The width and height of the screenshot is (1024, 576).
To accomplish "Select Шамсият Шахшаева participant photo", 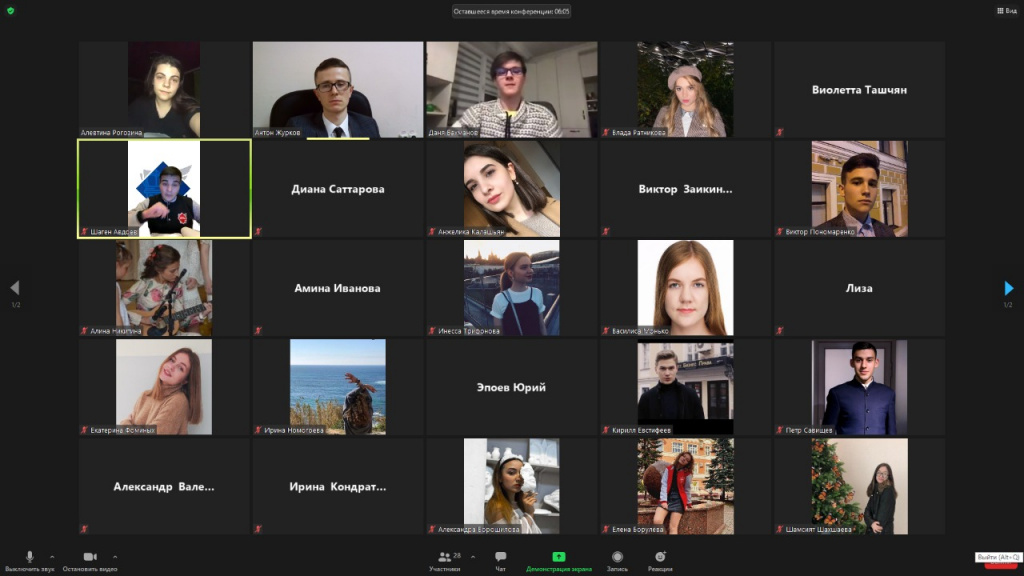I will tap(859, 487).
